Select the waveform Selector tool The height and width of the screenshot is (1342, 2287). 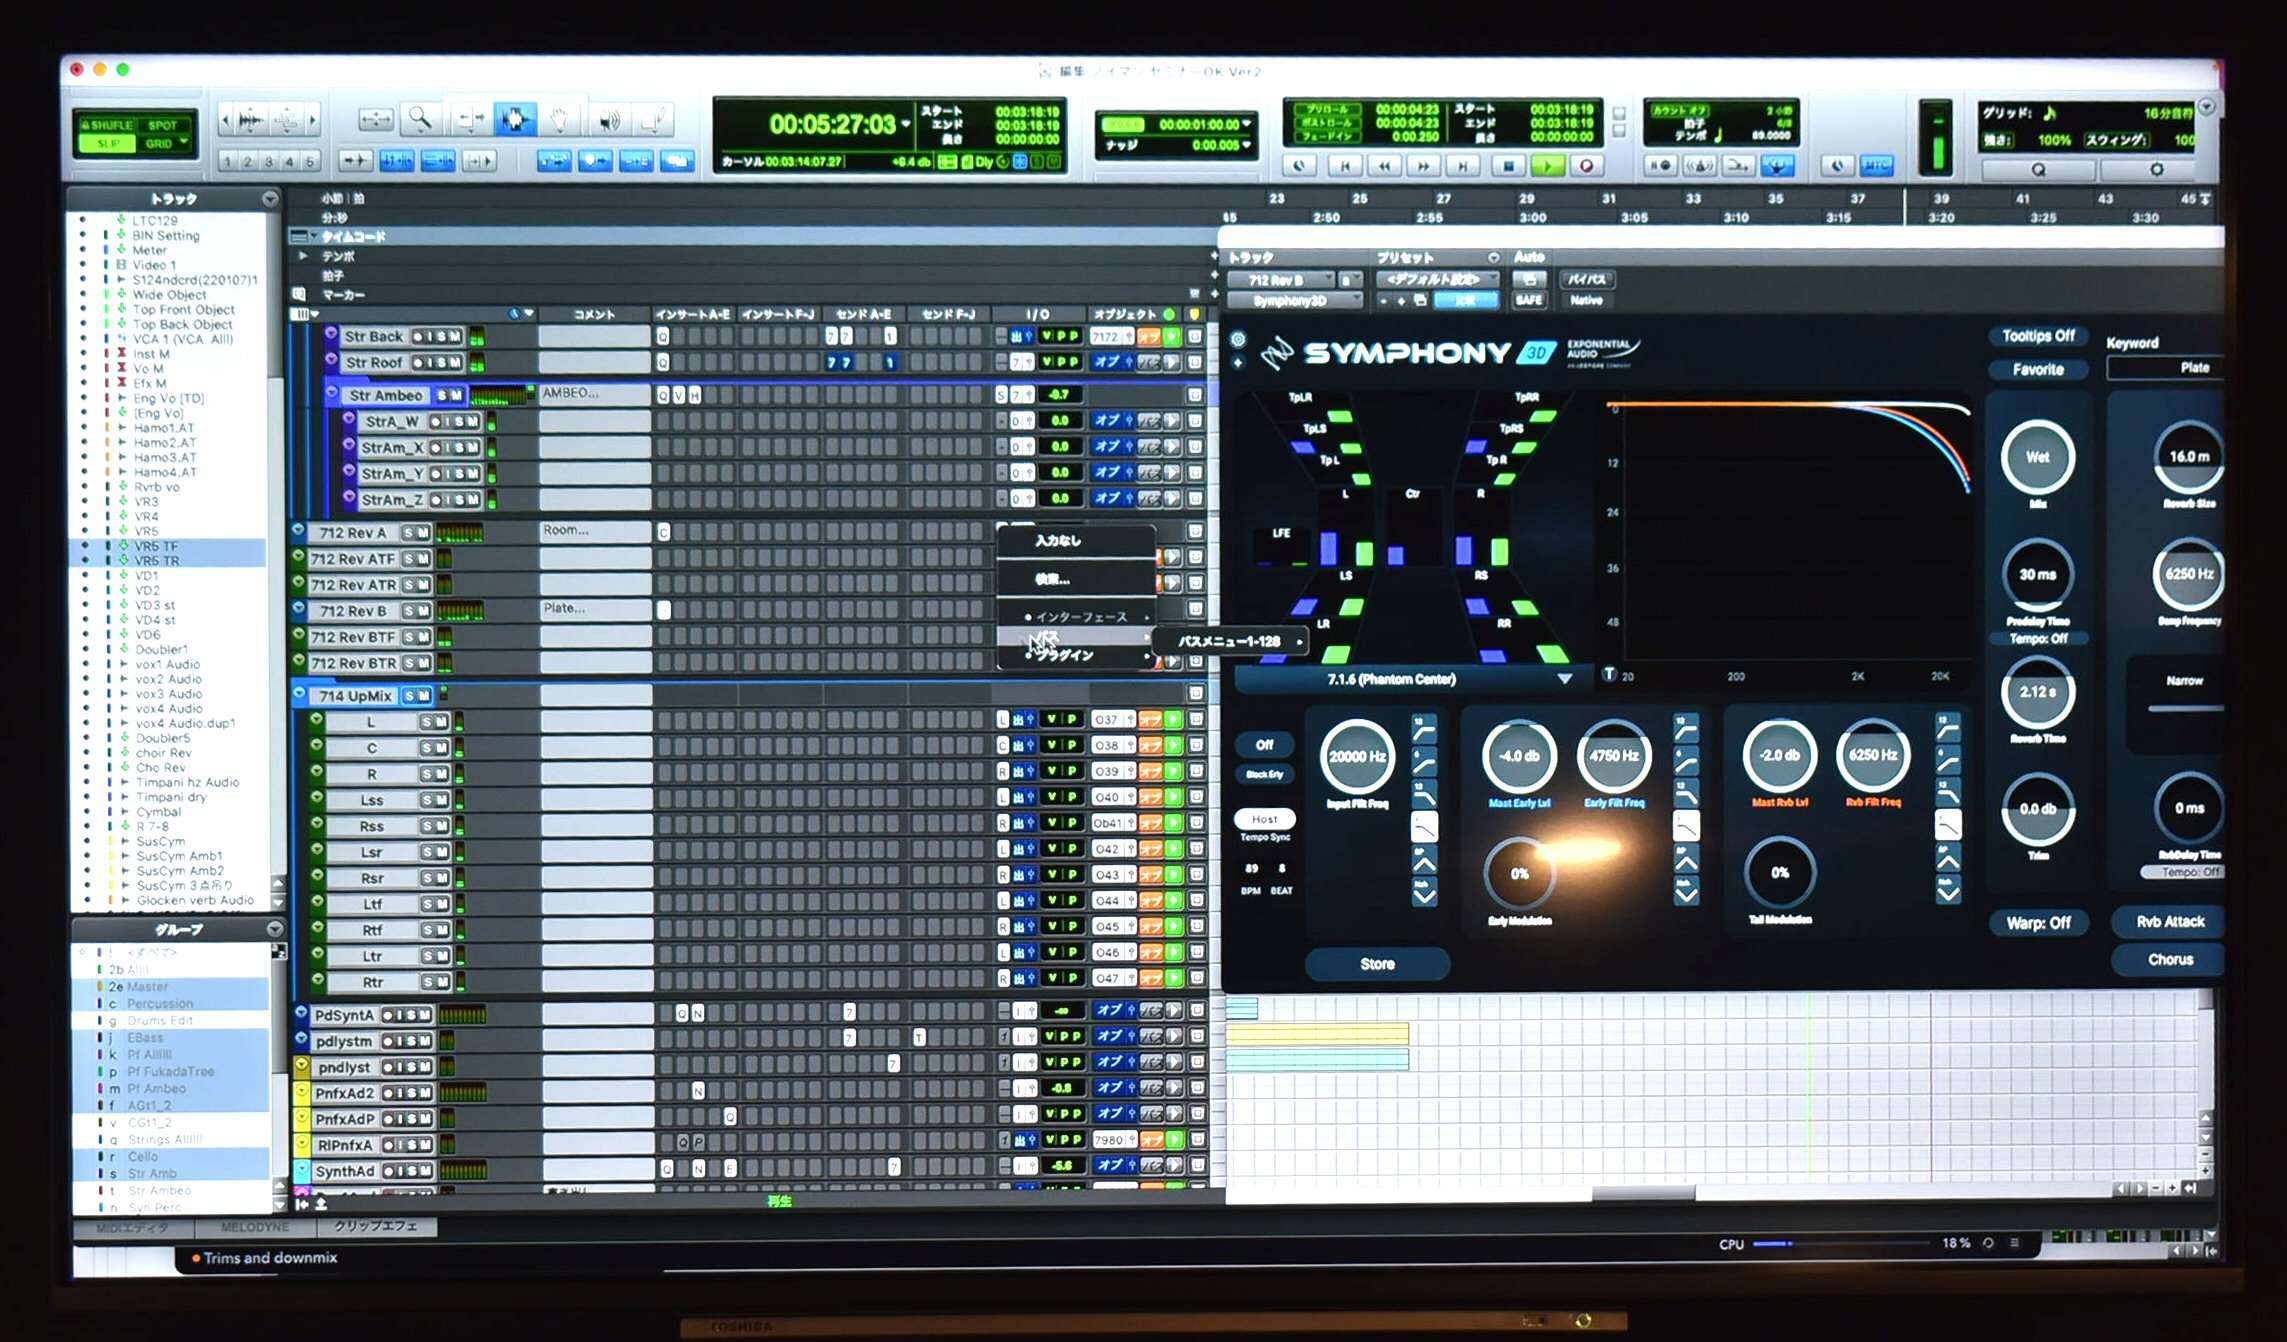coord(514,121)
